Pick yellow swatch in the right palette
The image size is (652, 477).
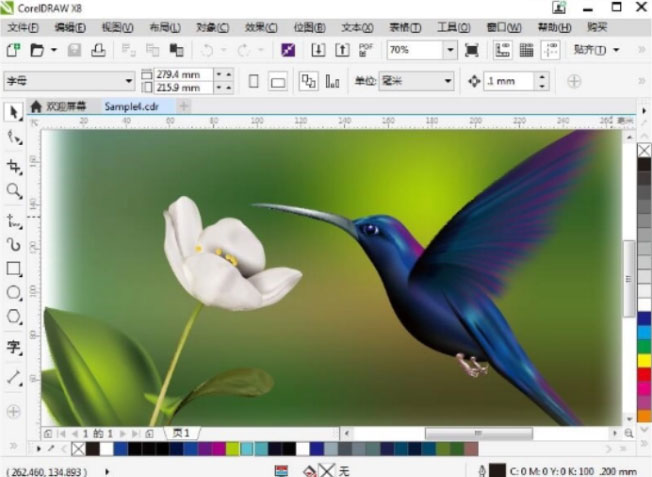click(644, 361)
